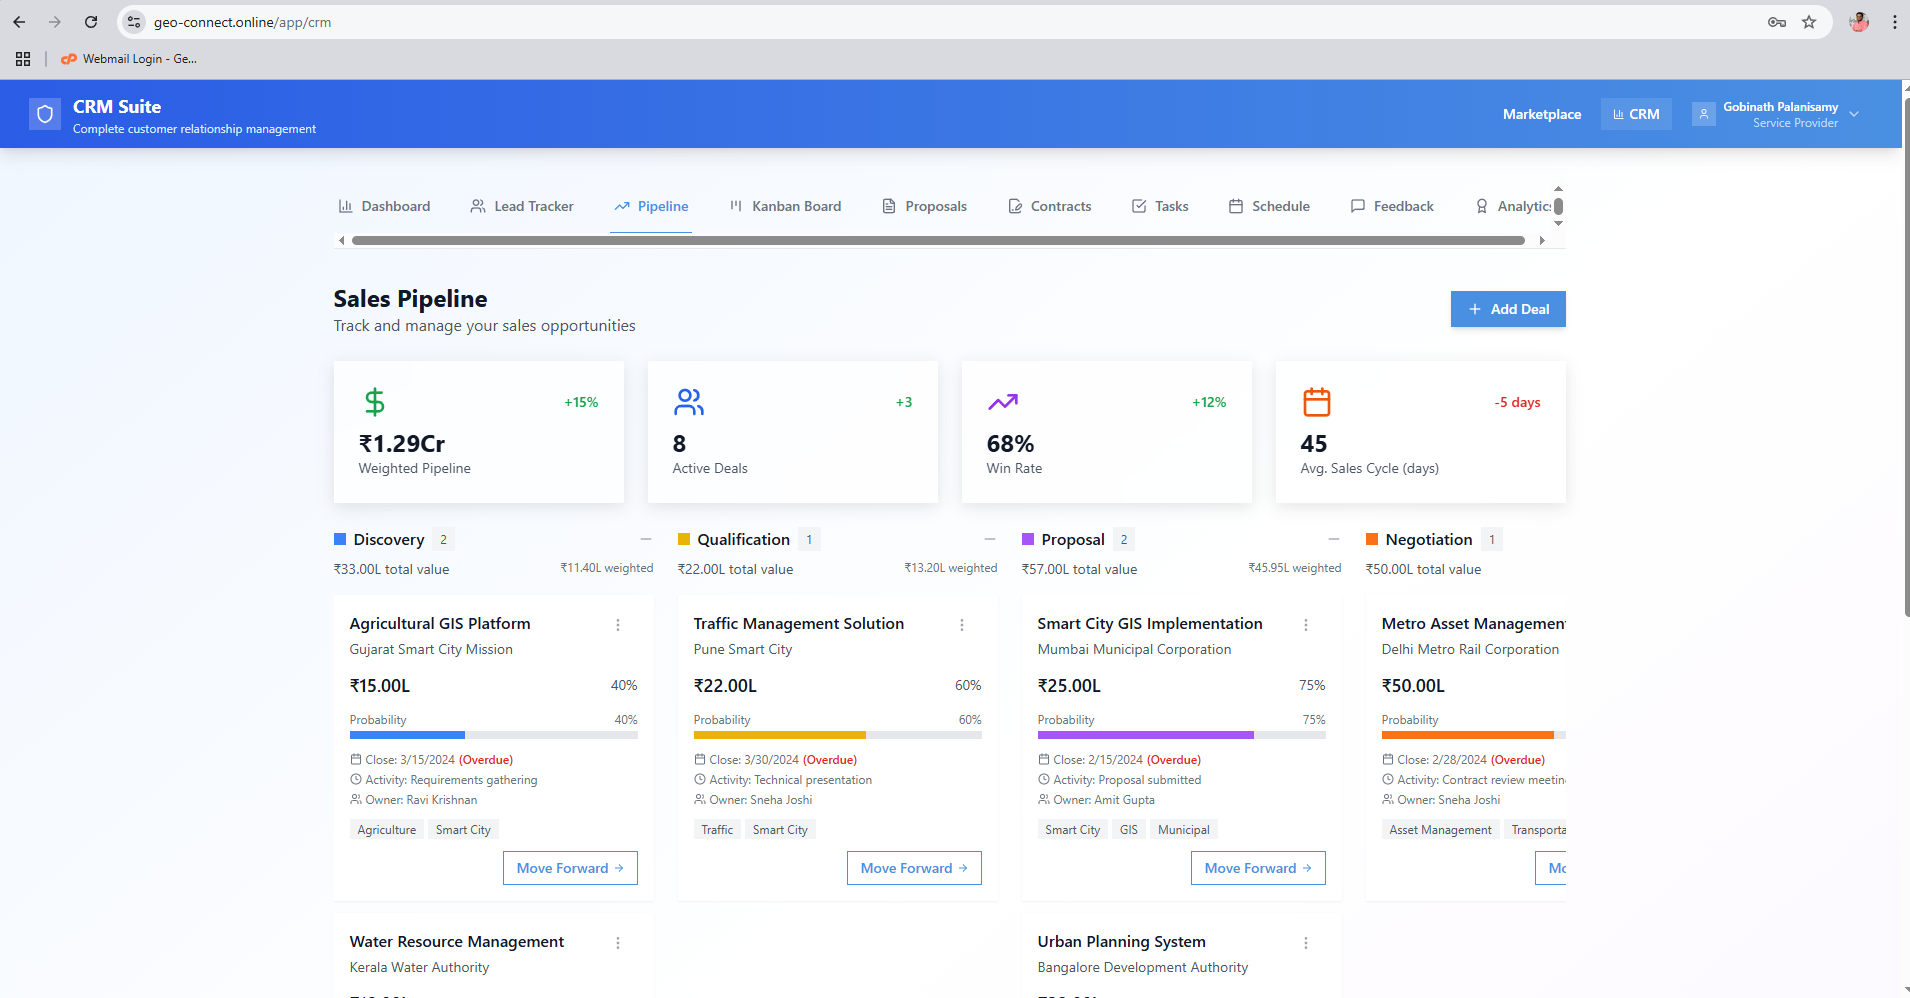Click the CRM Suite shield logo
Viewport: 1910px width, 998px height.
(x=45, y=114)
